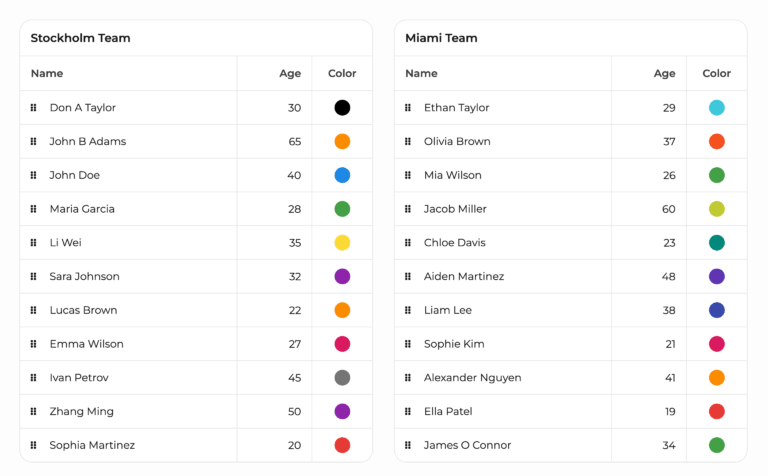Click drag handle beside James O Connor
This screenshot has height=476, width=768.
tap(408, 445)
